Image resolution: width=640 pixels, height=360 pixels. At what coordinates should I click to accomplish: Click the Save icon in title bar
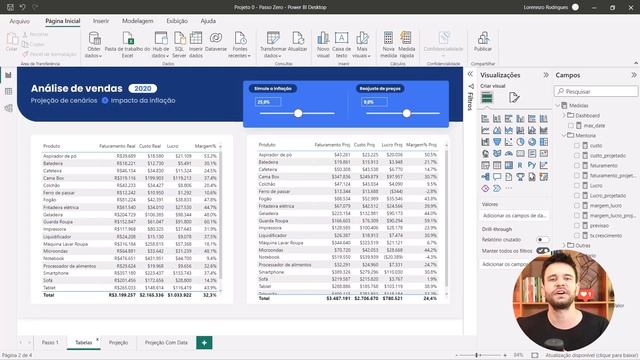click(x=10, y=7)
